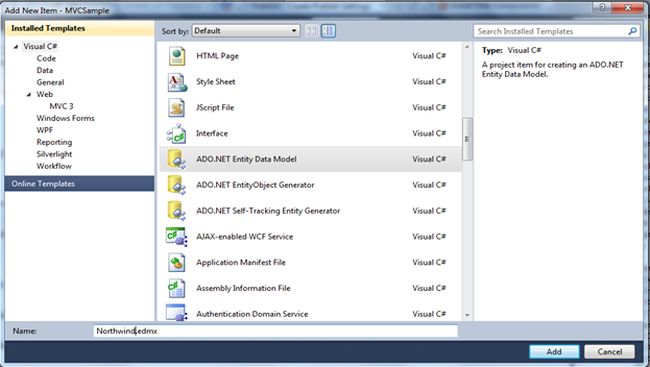Select Reporting category in tree
This screenshot has width=650, height=367.
pyautogui.click(x=54, y=142)
